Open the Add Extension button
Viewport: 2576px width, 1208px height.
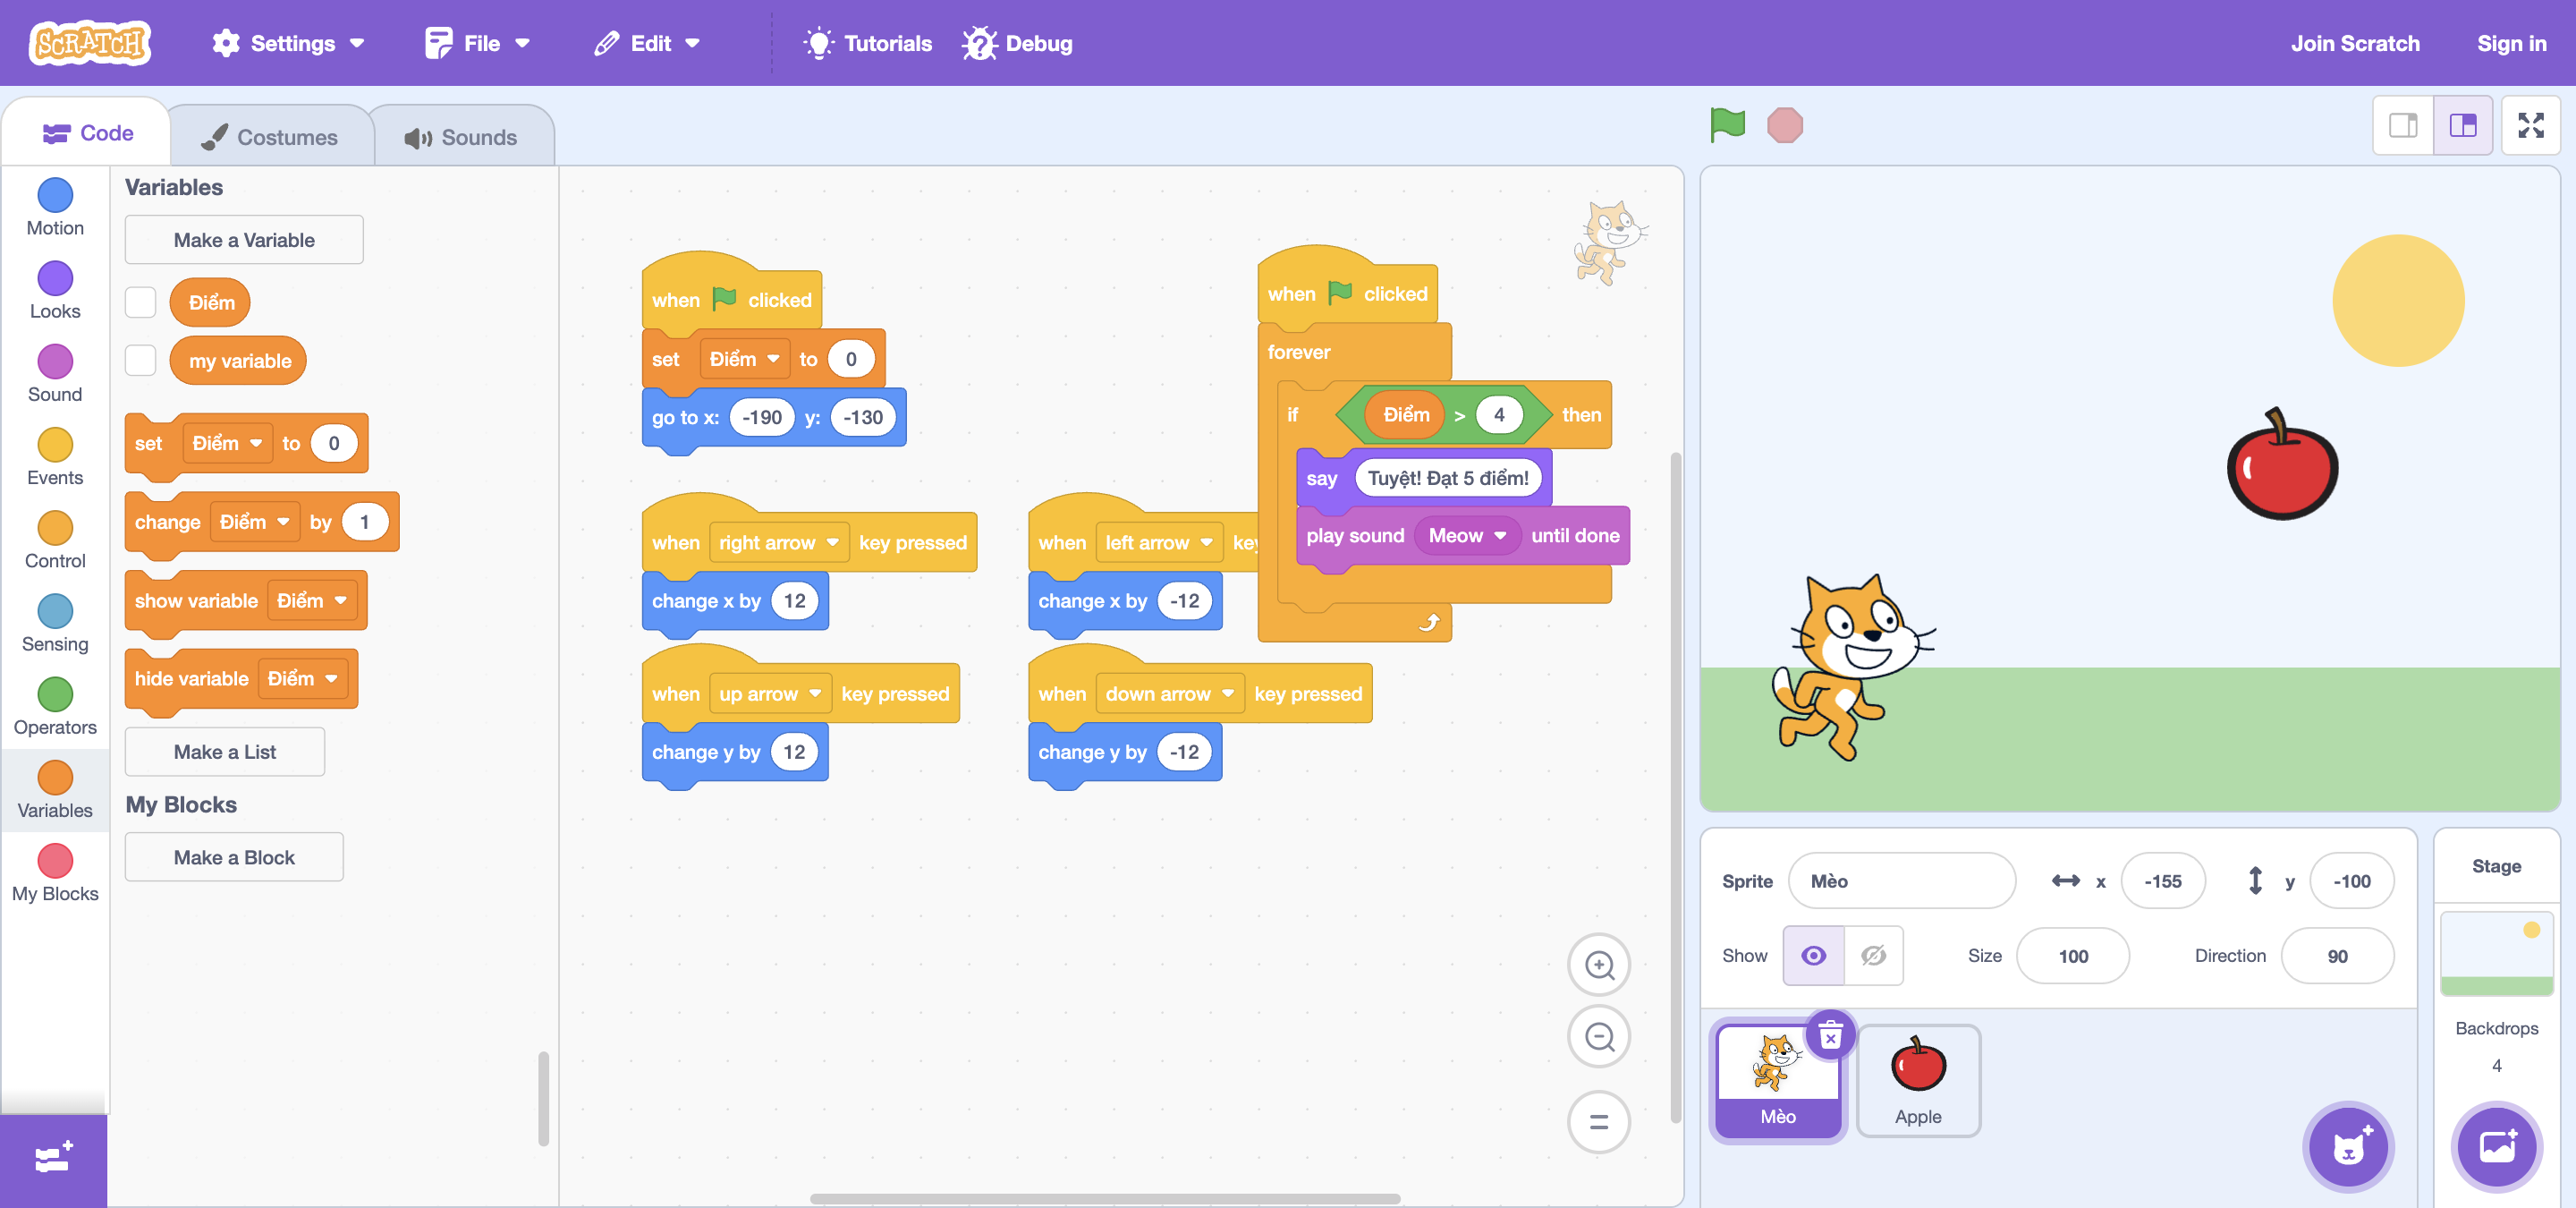pyautogui.click(x=53, y=1159)
